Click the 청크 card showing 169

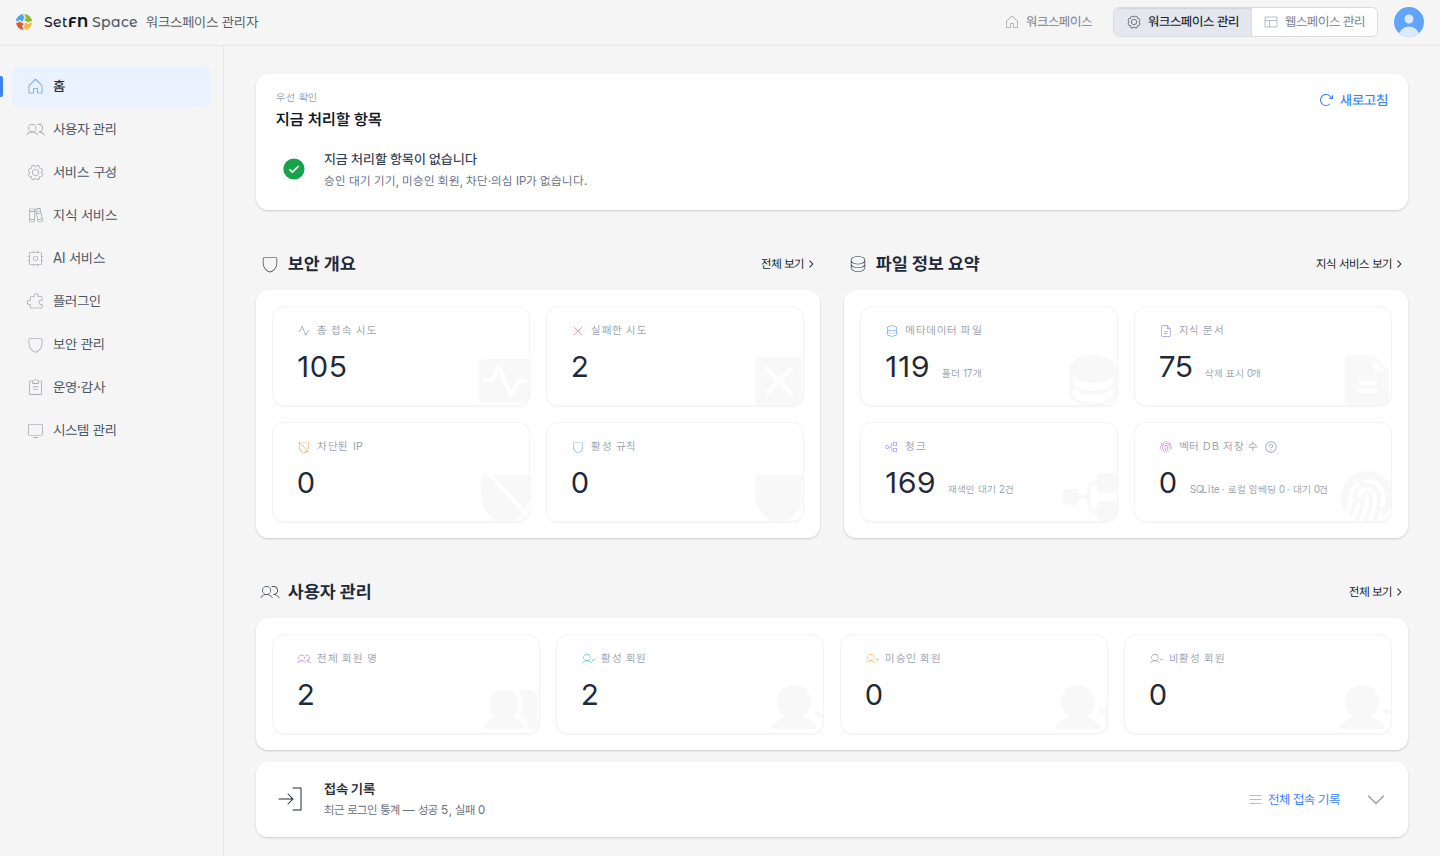click(989, 472)
